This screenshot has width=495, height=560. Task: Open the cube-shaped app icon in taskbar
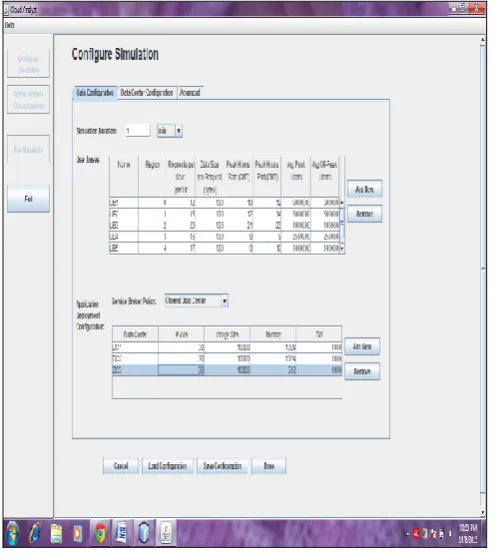click(x=144, y=533)
